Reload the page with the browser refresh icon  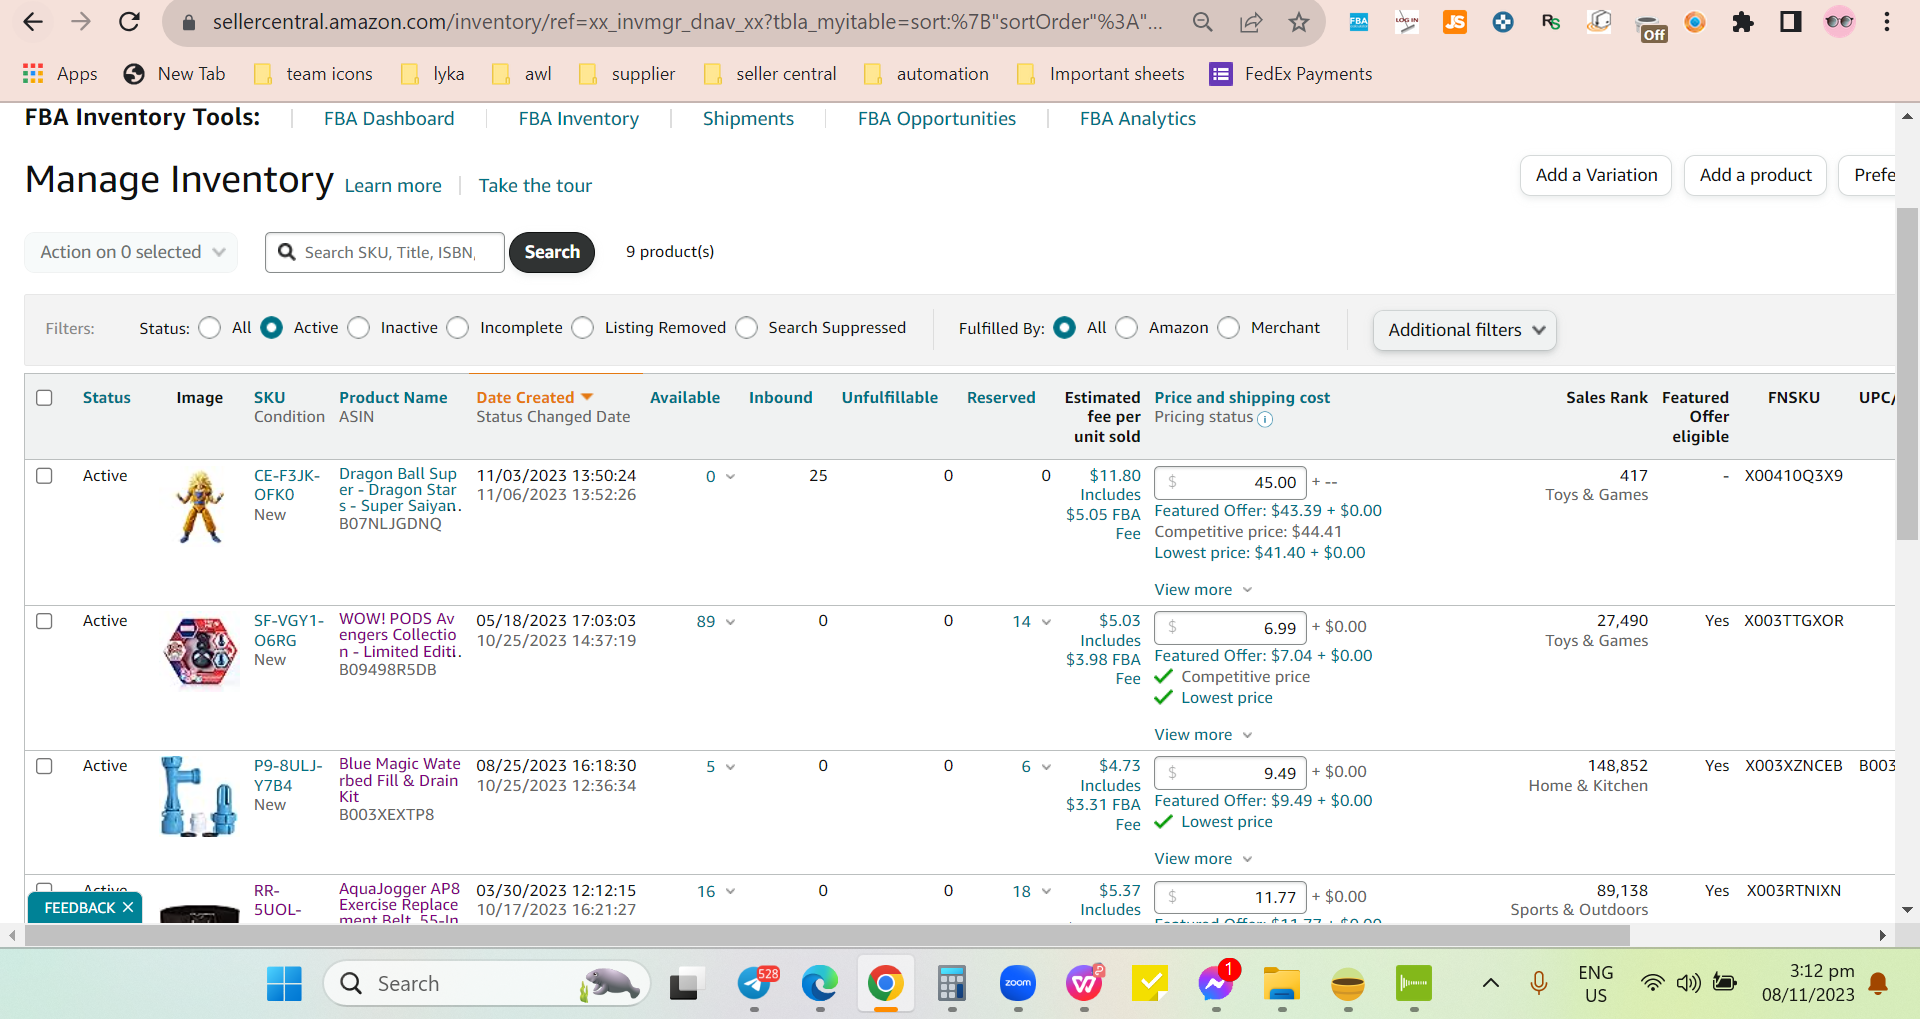coord(129,22)
